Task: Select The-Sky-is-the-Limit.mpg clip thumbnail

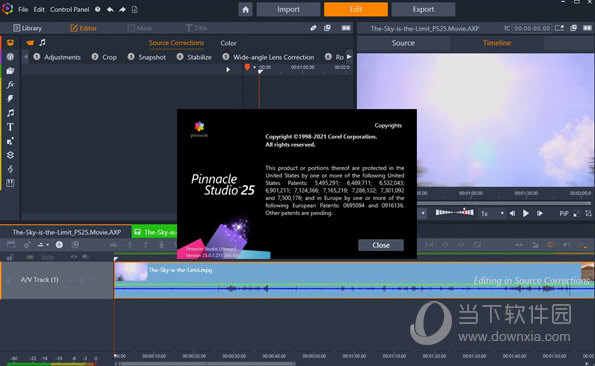Action: coord(131,272)
